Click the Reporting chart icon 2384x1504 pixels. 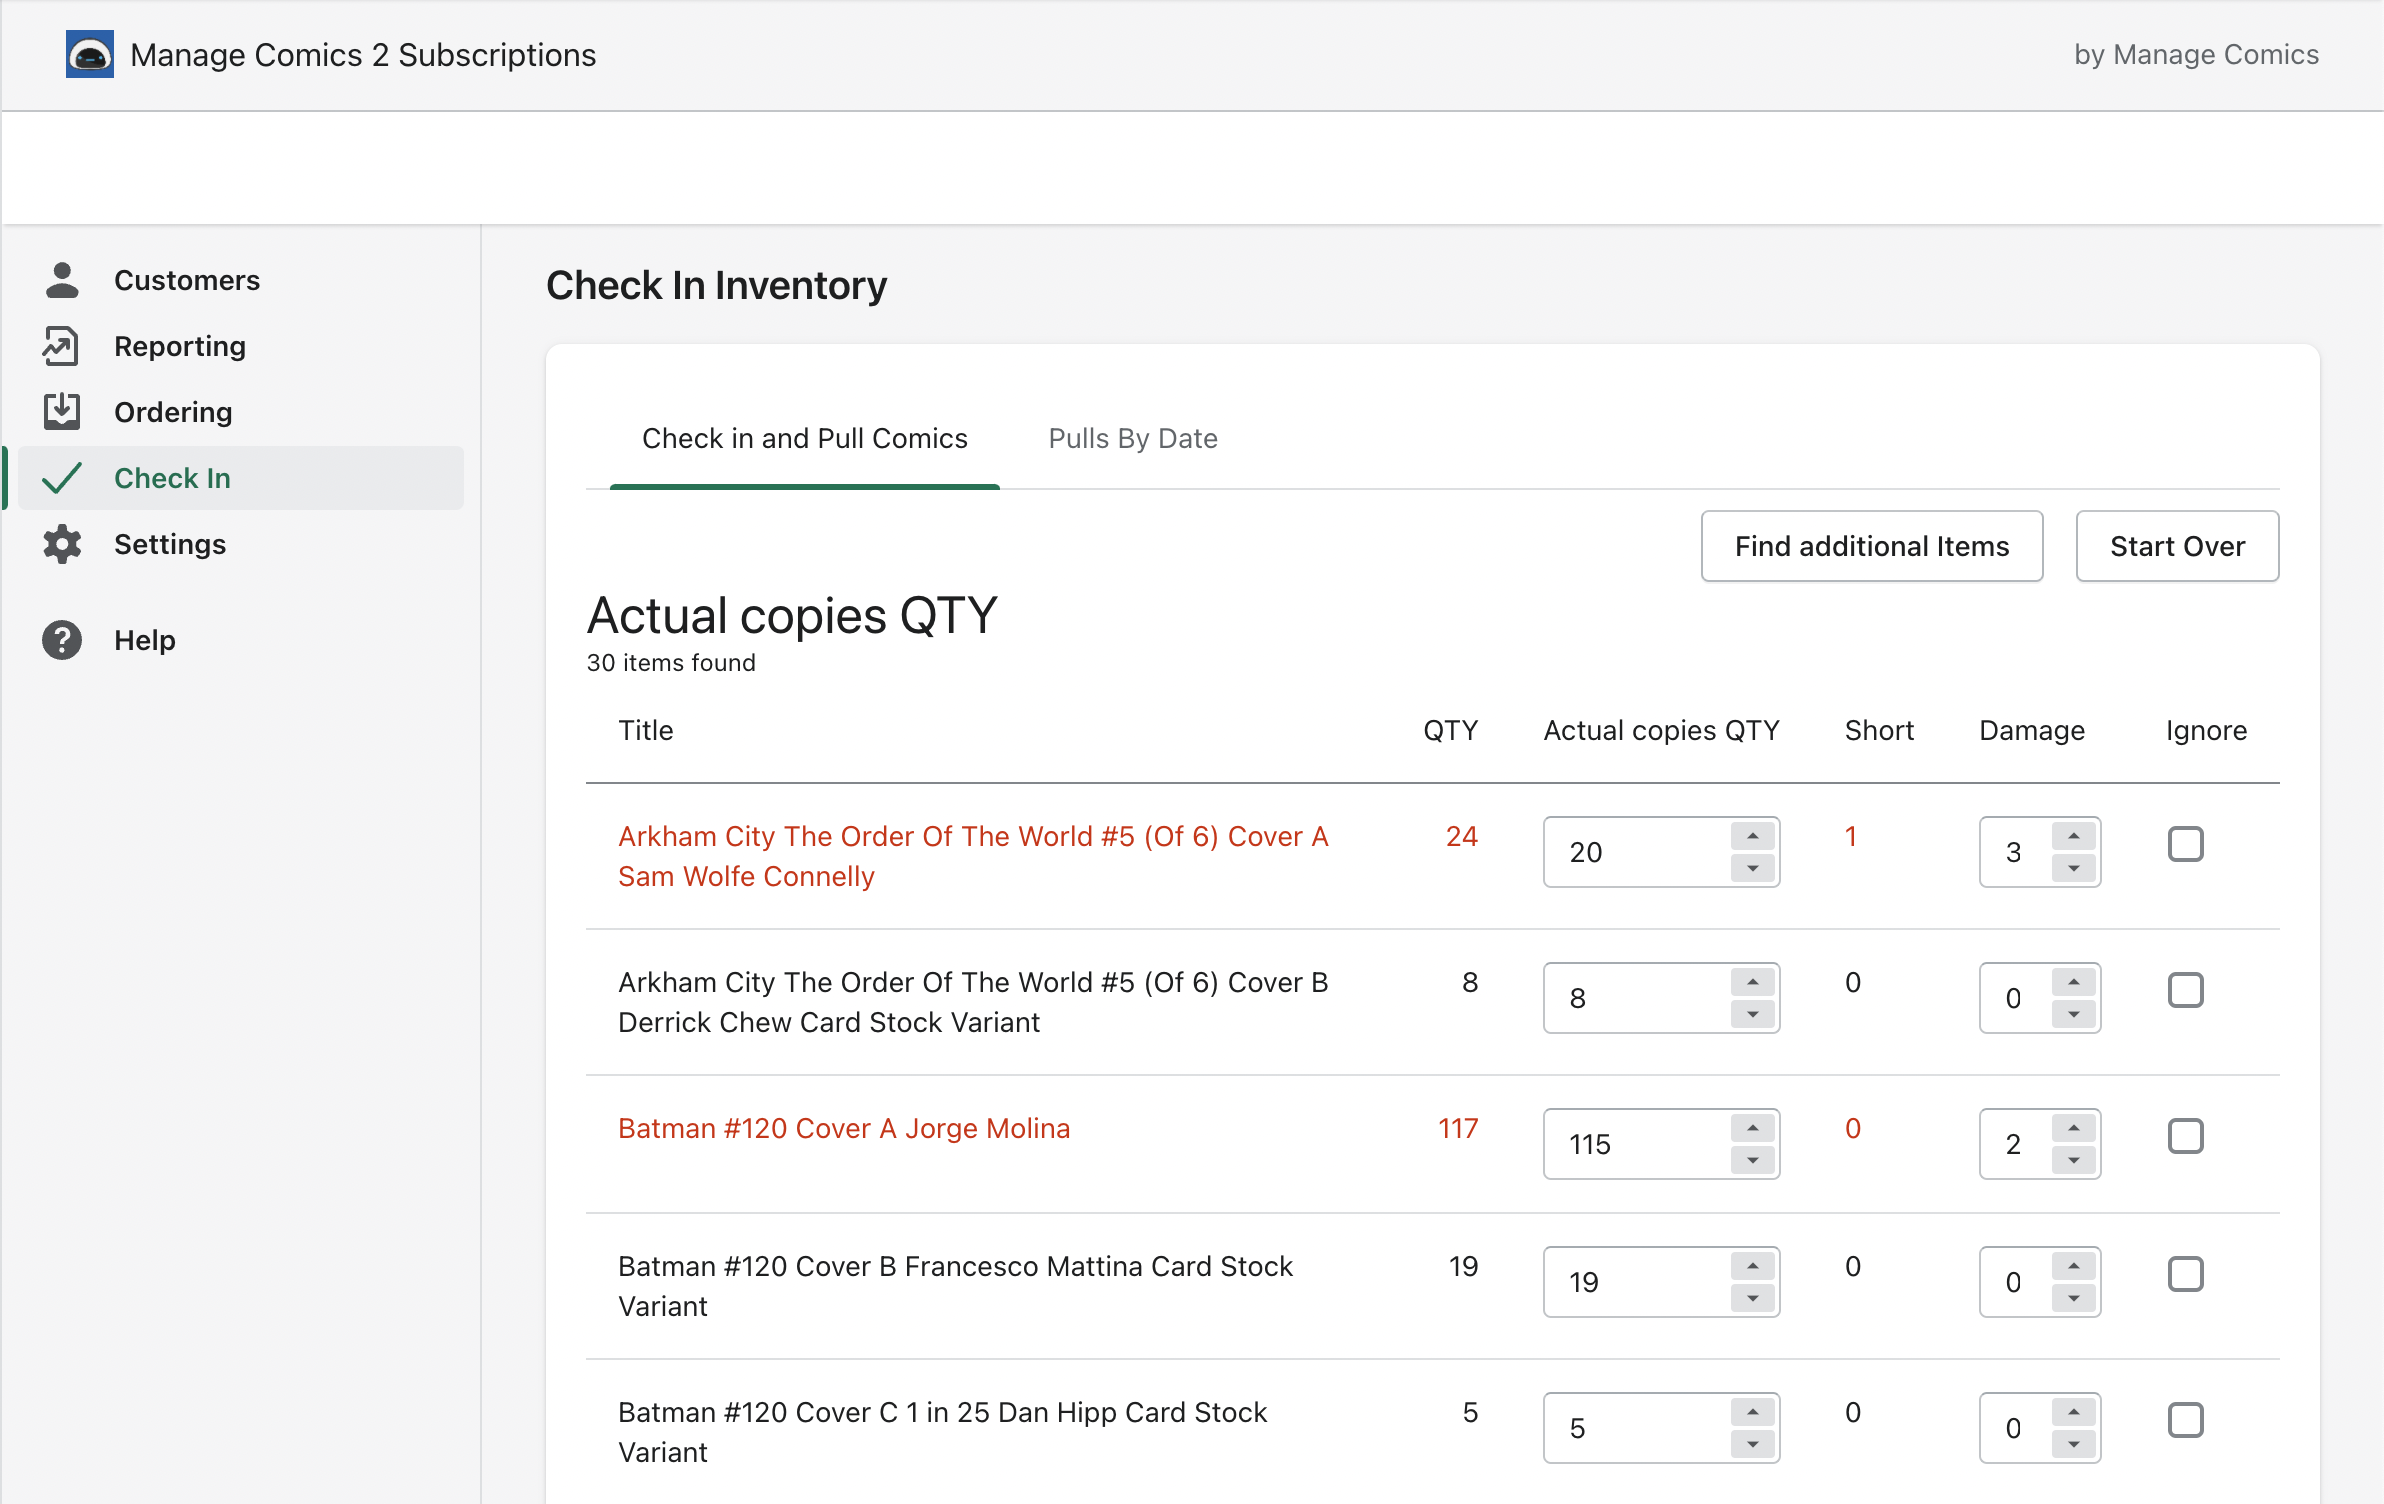click(62, 346)
